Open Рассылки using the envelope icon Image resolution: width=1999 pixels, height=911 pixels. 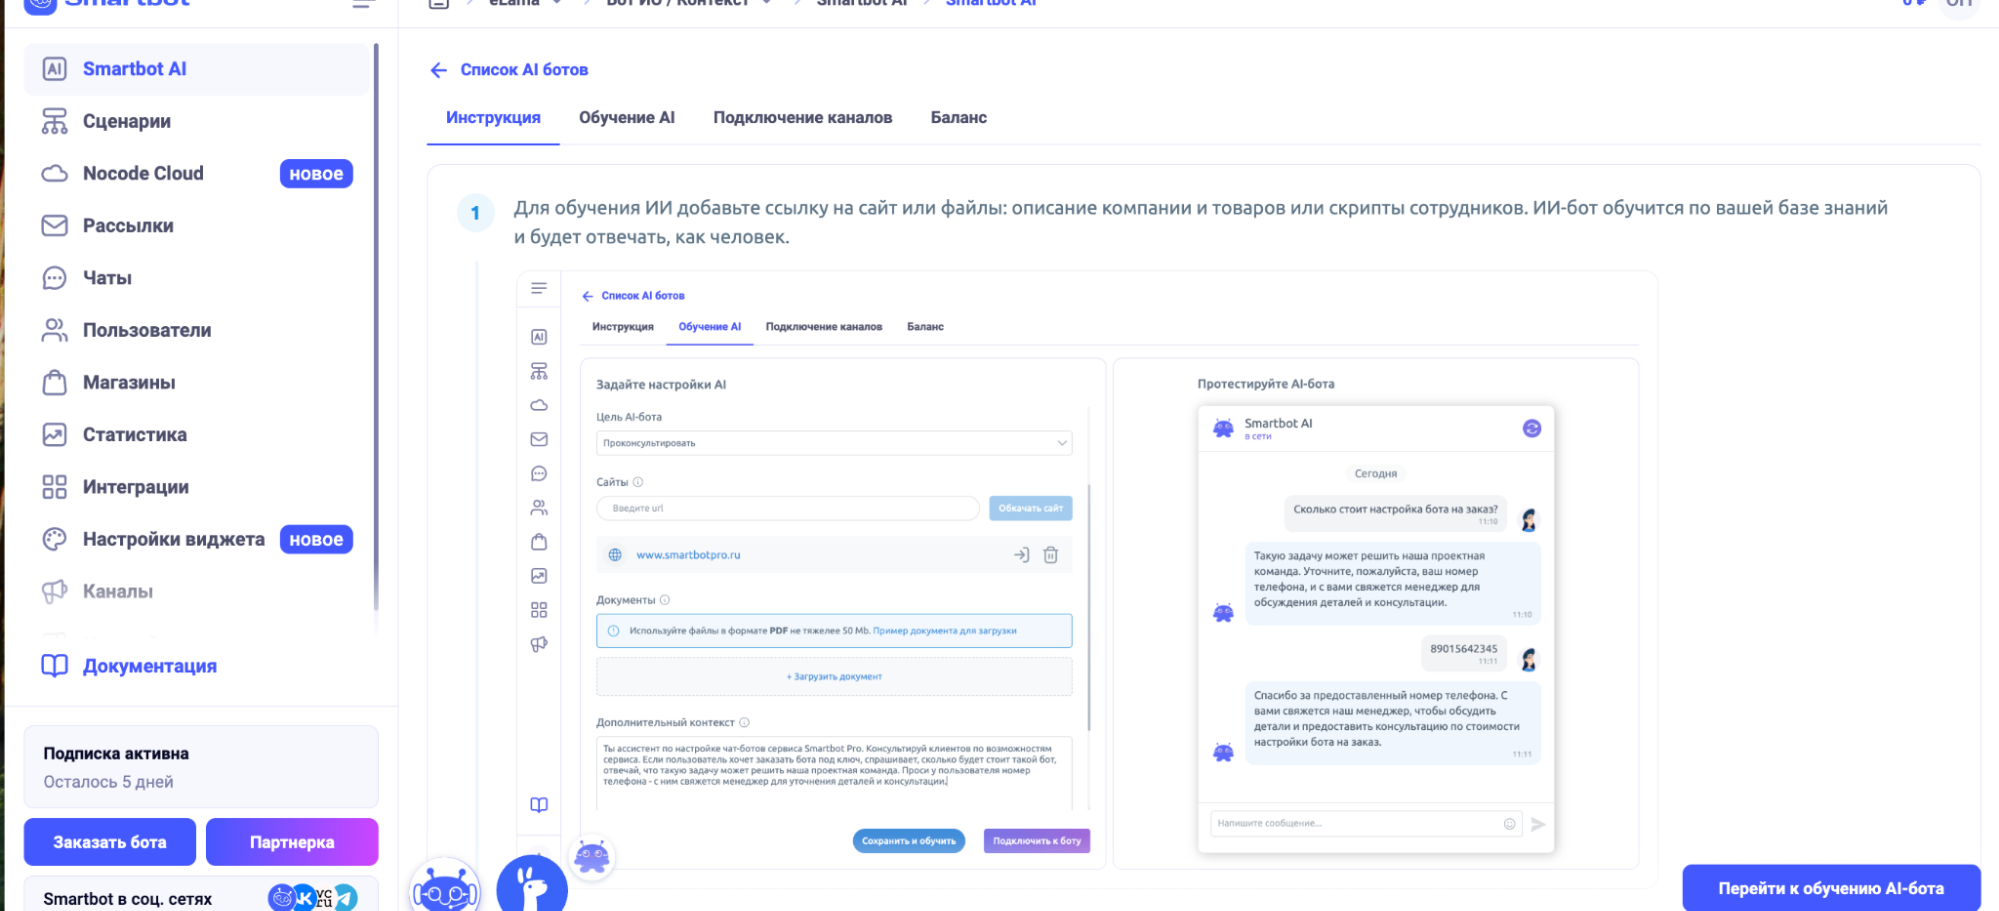coord(52,225)
